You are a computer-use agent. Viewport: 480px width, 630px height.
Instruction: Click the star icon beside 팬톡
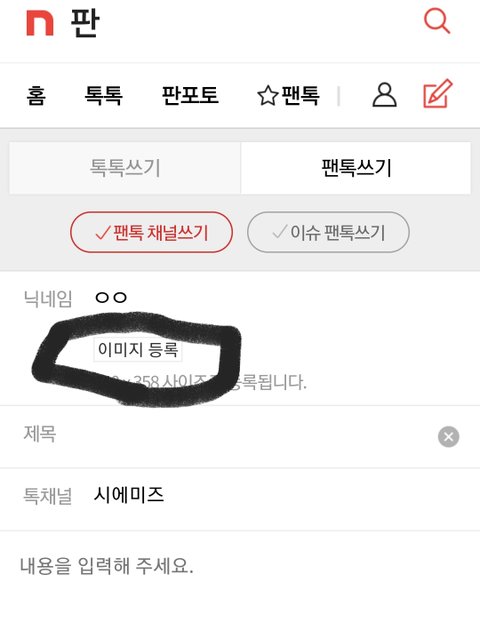(x=268, y=96)
